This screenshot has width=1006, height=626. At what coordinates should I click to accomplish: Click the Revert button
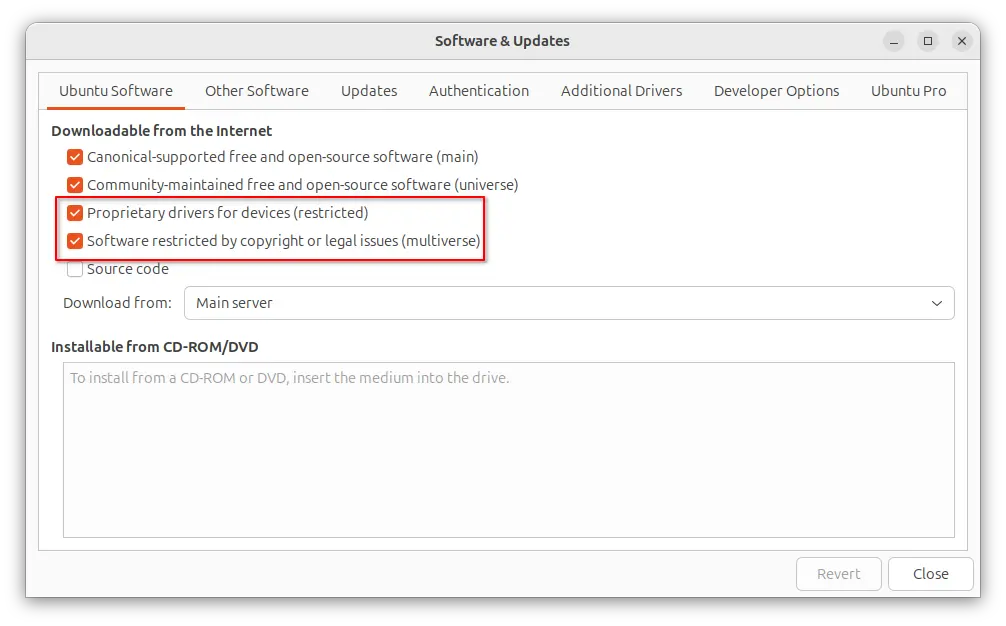point(839,574)
